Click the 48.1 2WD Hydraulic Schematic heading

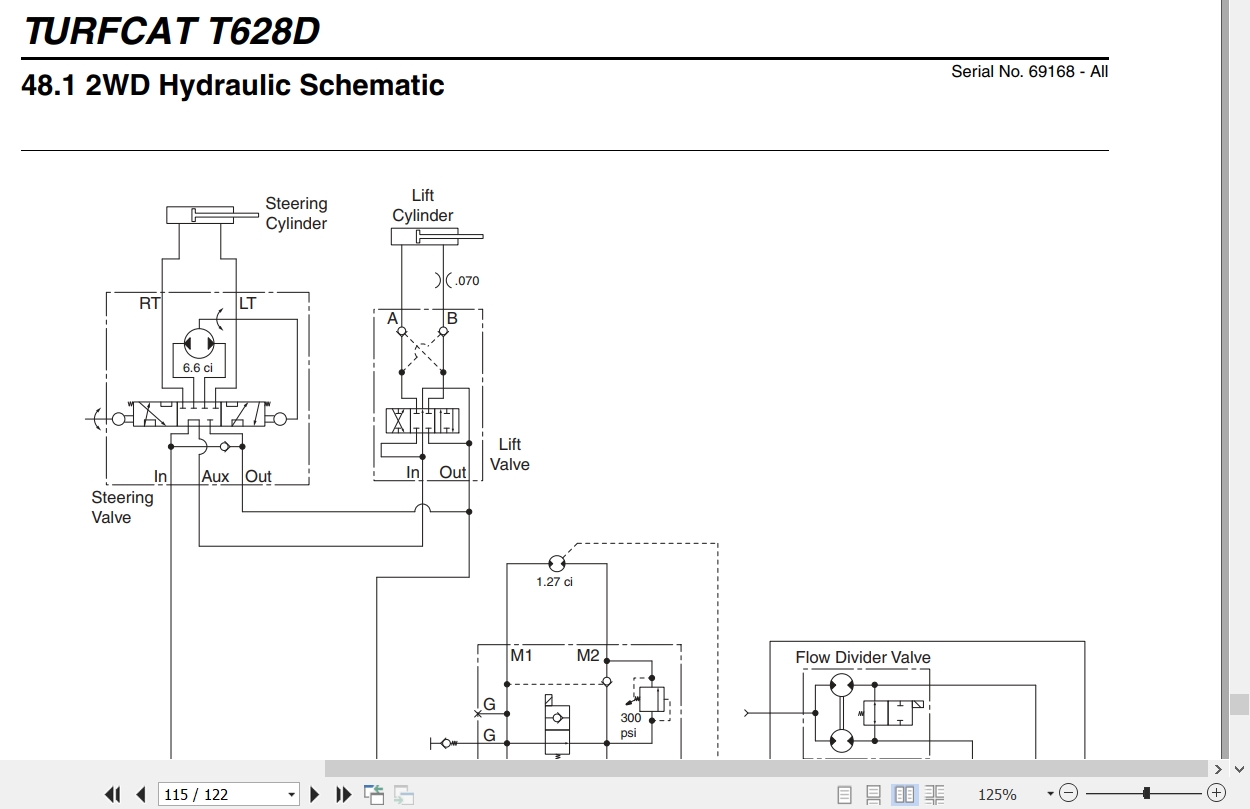(x=233, y=86)
